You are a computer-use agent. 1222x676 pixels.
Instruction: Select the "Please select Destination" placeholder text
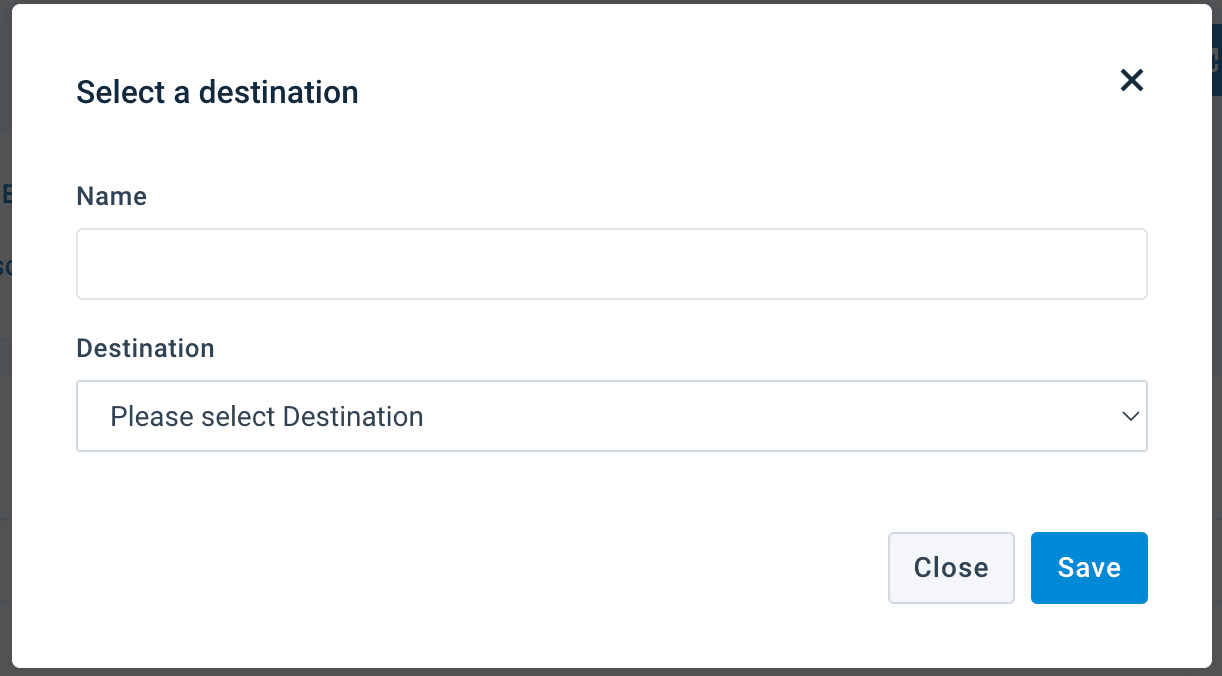point(267,416)
